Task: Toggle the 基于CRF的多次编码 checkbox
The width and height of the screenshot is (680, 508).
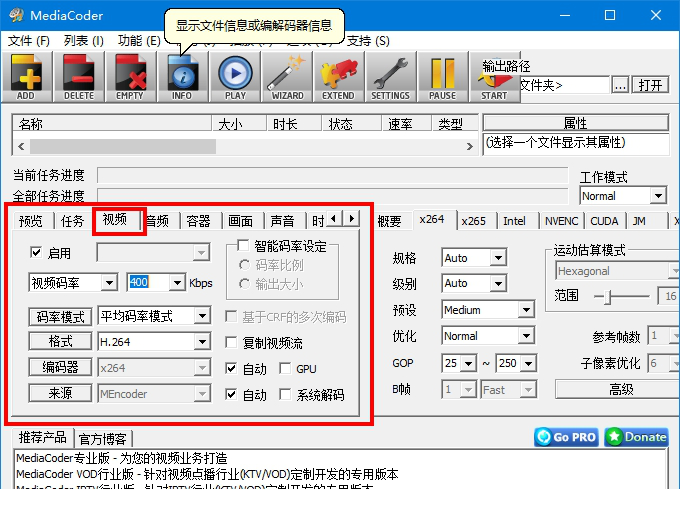Action: (x=231, y=316)
